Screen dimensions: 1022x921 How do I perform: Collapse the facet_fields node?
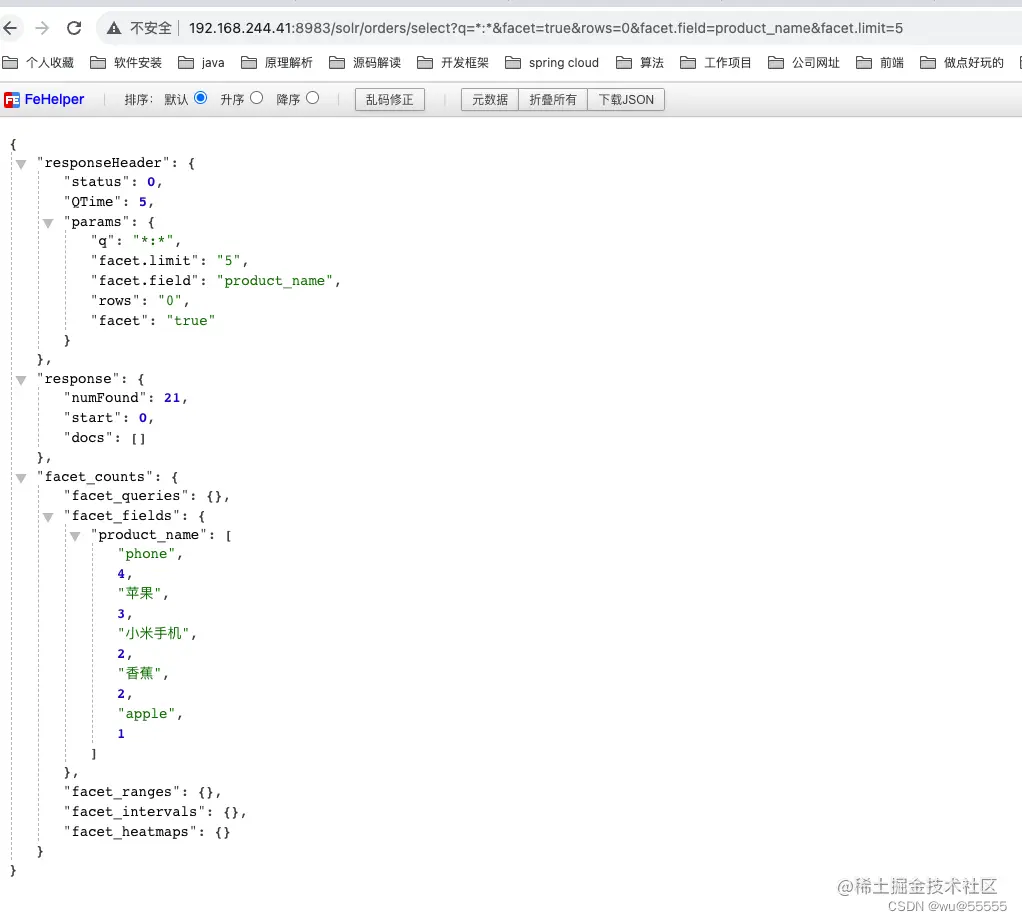pyautogui.click(x=48, y=518)
